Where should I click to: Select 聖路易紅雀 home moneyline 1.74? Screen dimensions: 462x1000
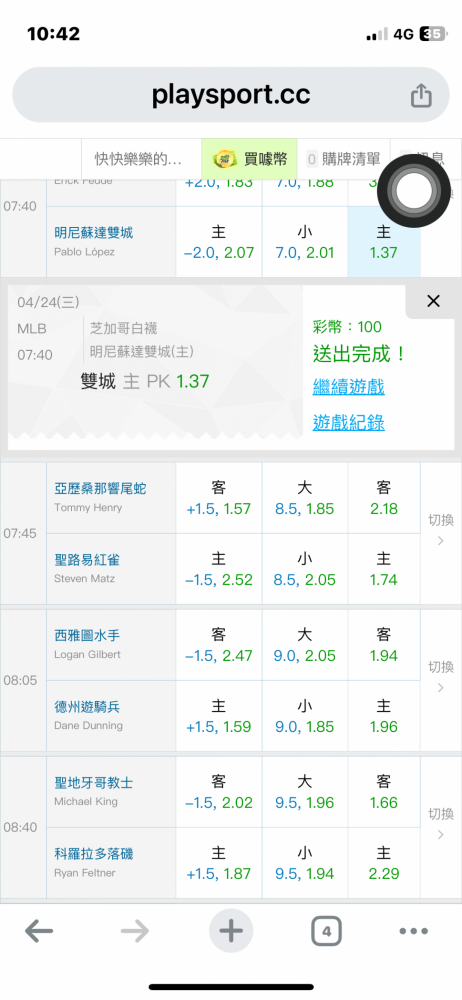[x=384, y=569]
